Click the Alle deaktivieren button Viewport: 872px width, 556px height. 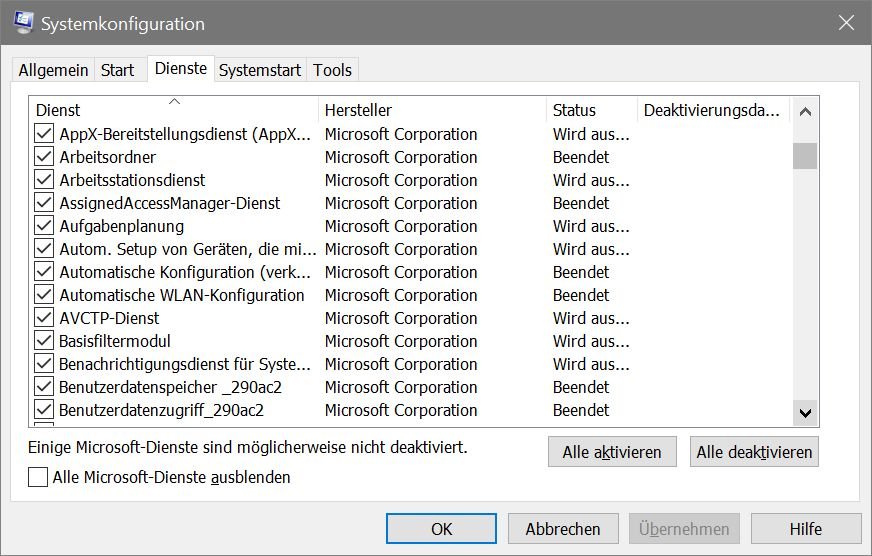(754, 452)
